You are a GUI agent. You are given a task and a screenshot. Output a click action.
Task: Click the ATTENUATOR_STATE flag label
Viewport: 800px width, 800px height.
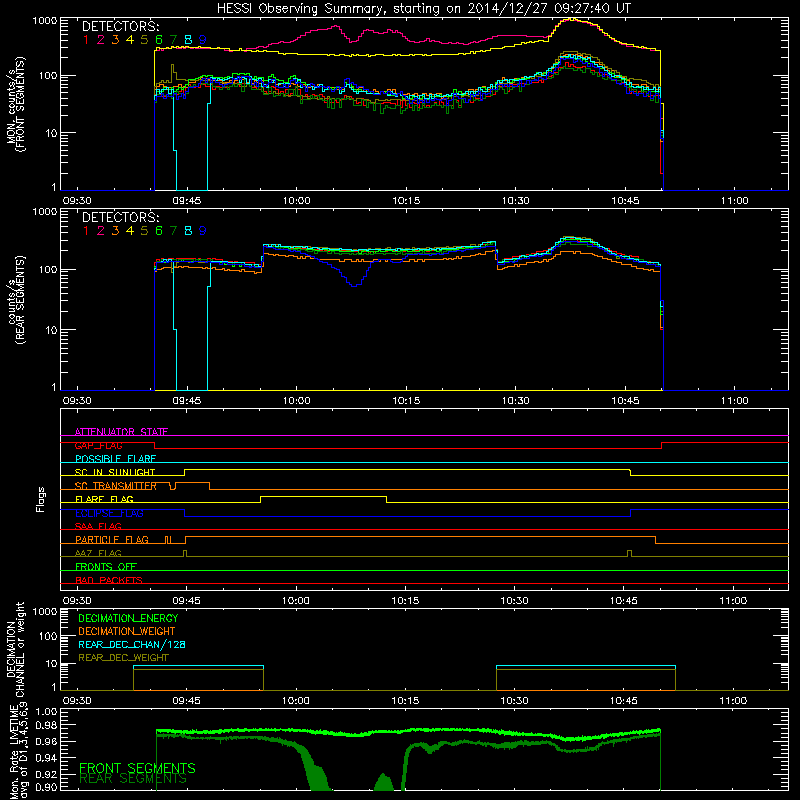pyautogui.click(x=121, y=432)
